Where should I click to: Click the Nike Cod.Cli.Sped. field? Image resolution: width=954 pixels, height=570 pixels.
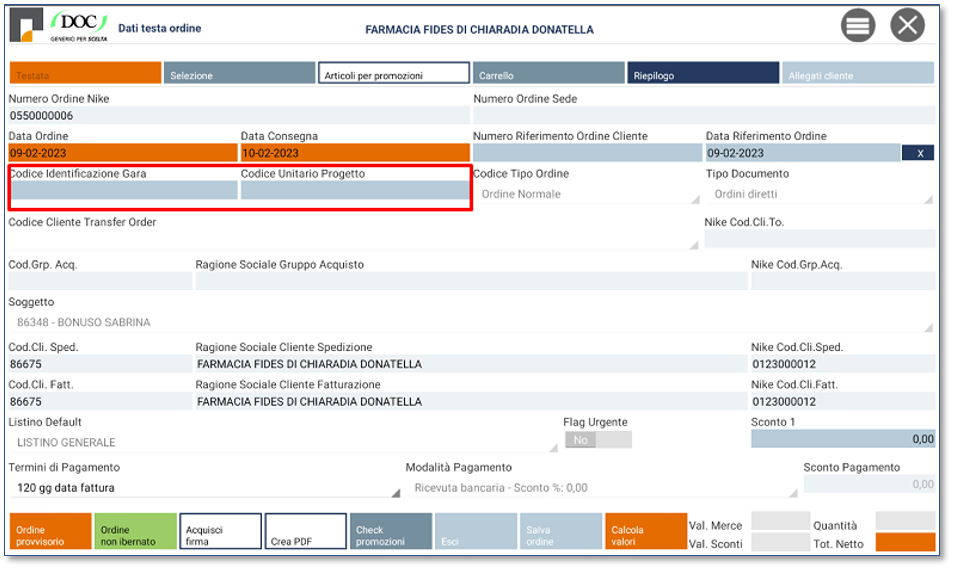[x=843, y=364]
